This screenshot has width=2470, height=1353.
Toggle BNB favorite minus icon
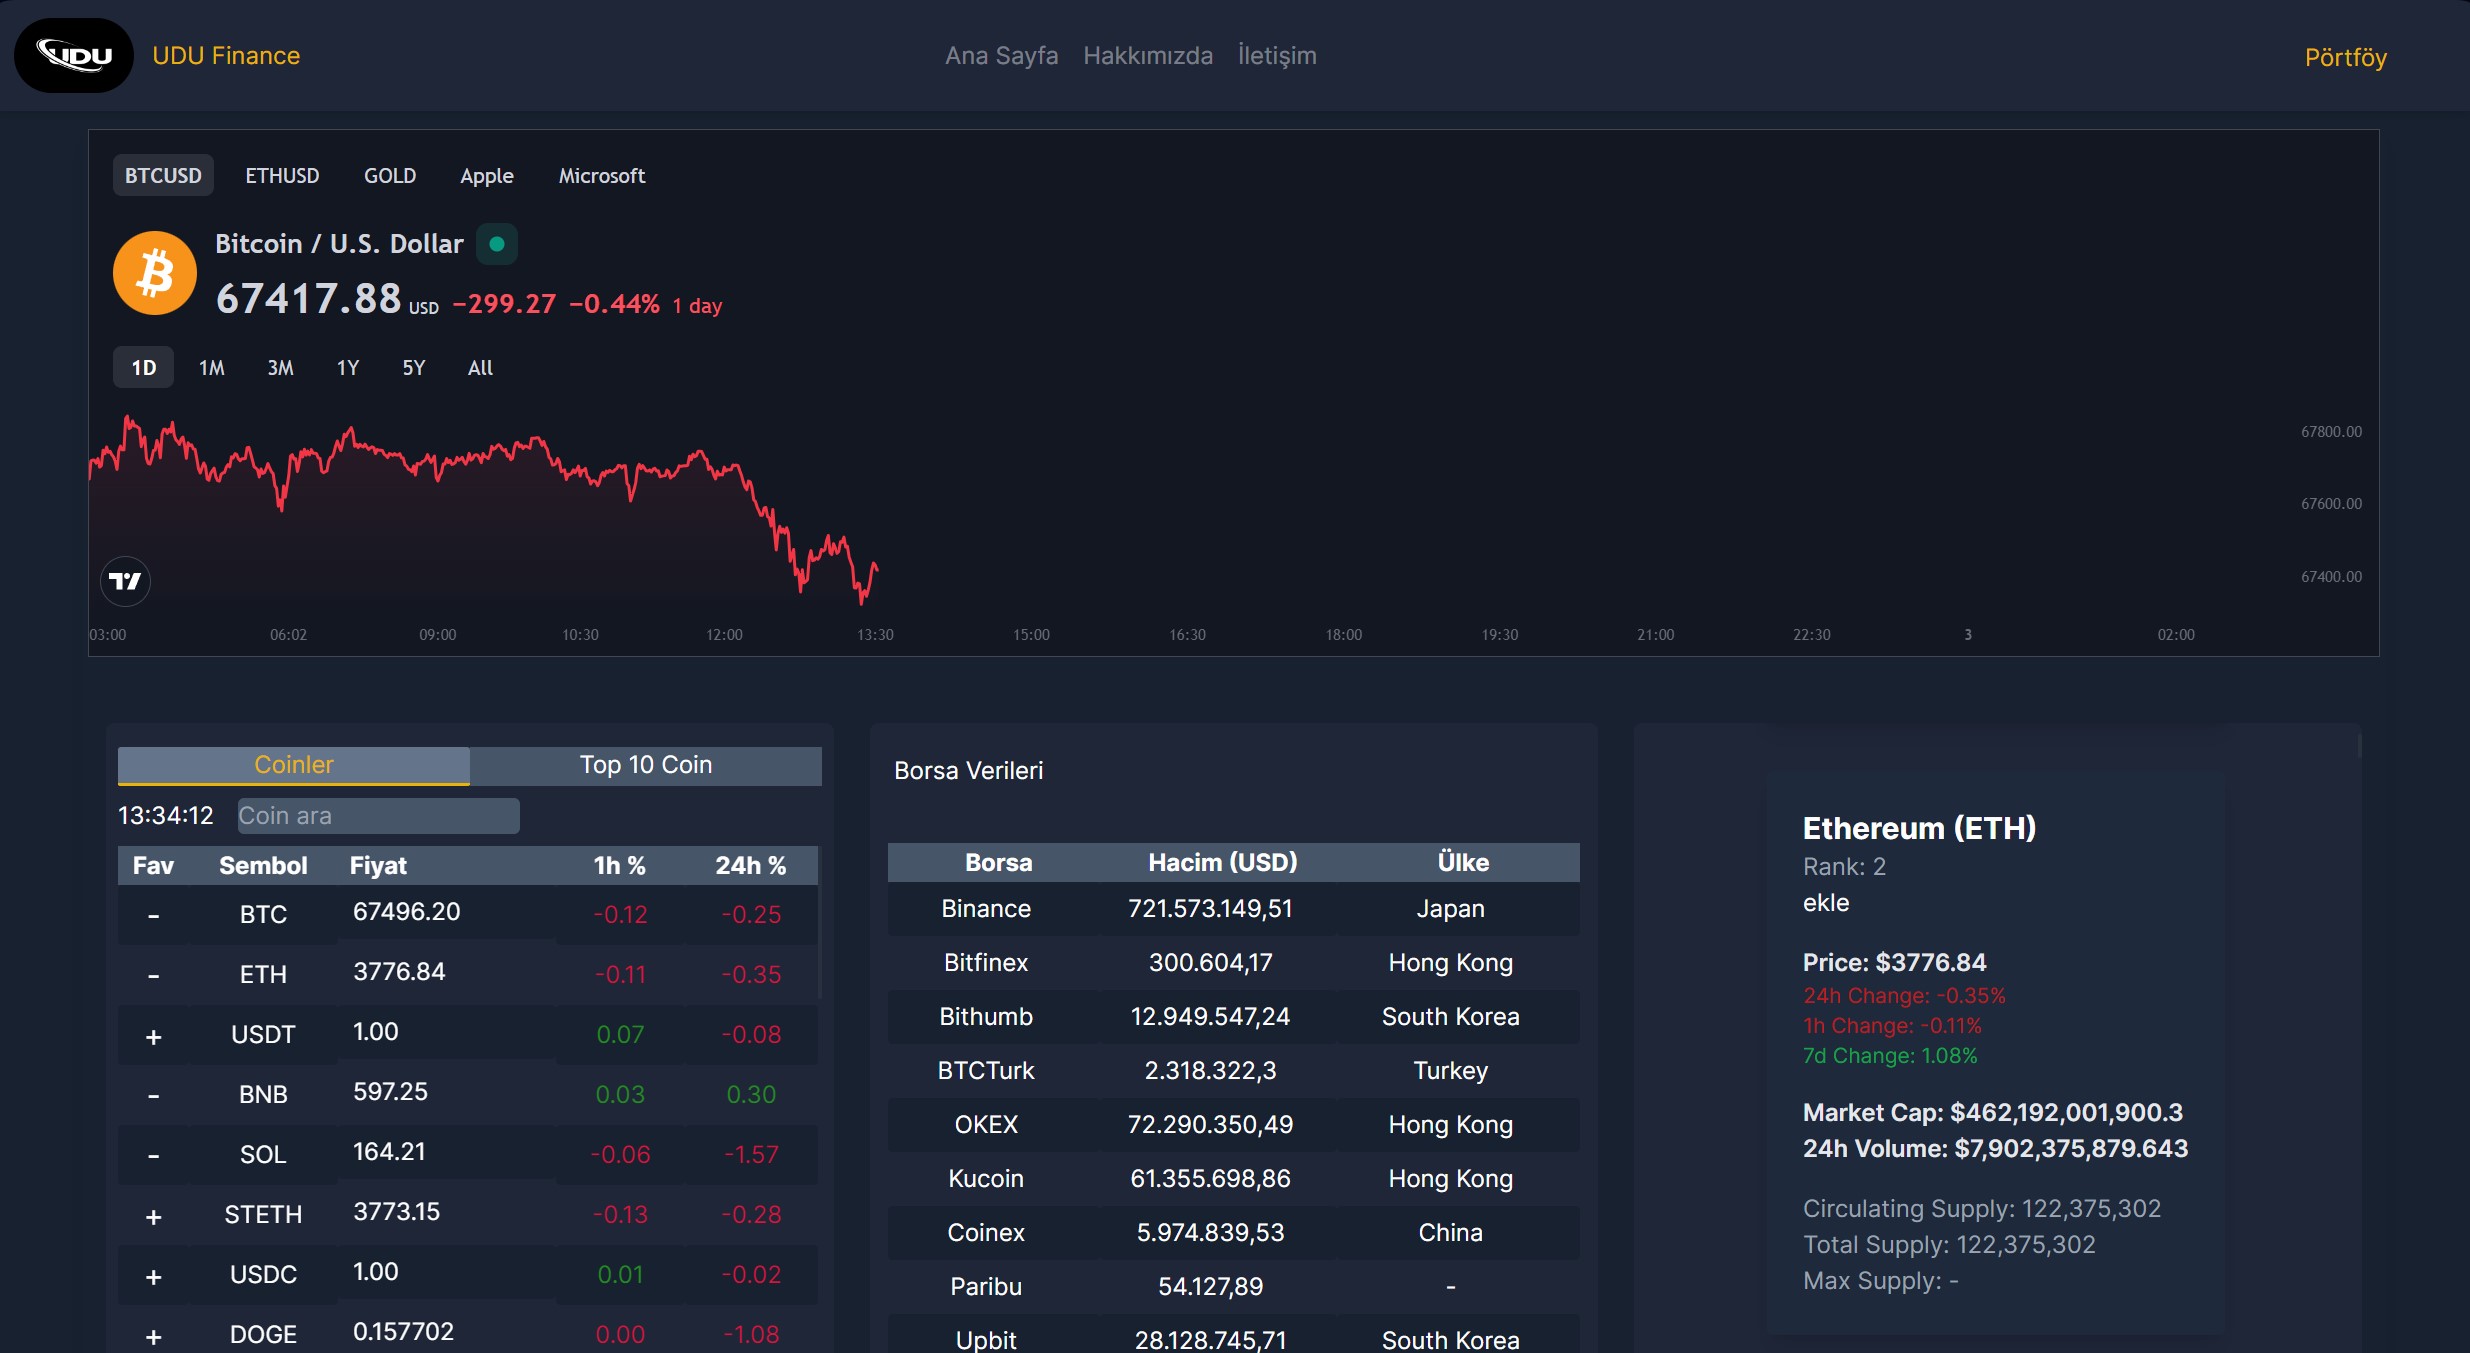click(x=153, y=1095)
